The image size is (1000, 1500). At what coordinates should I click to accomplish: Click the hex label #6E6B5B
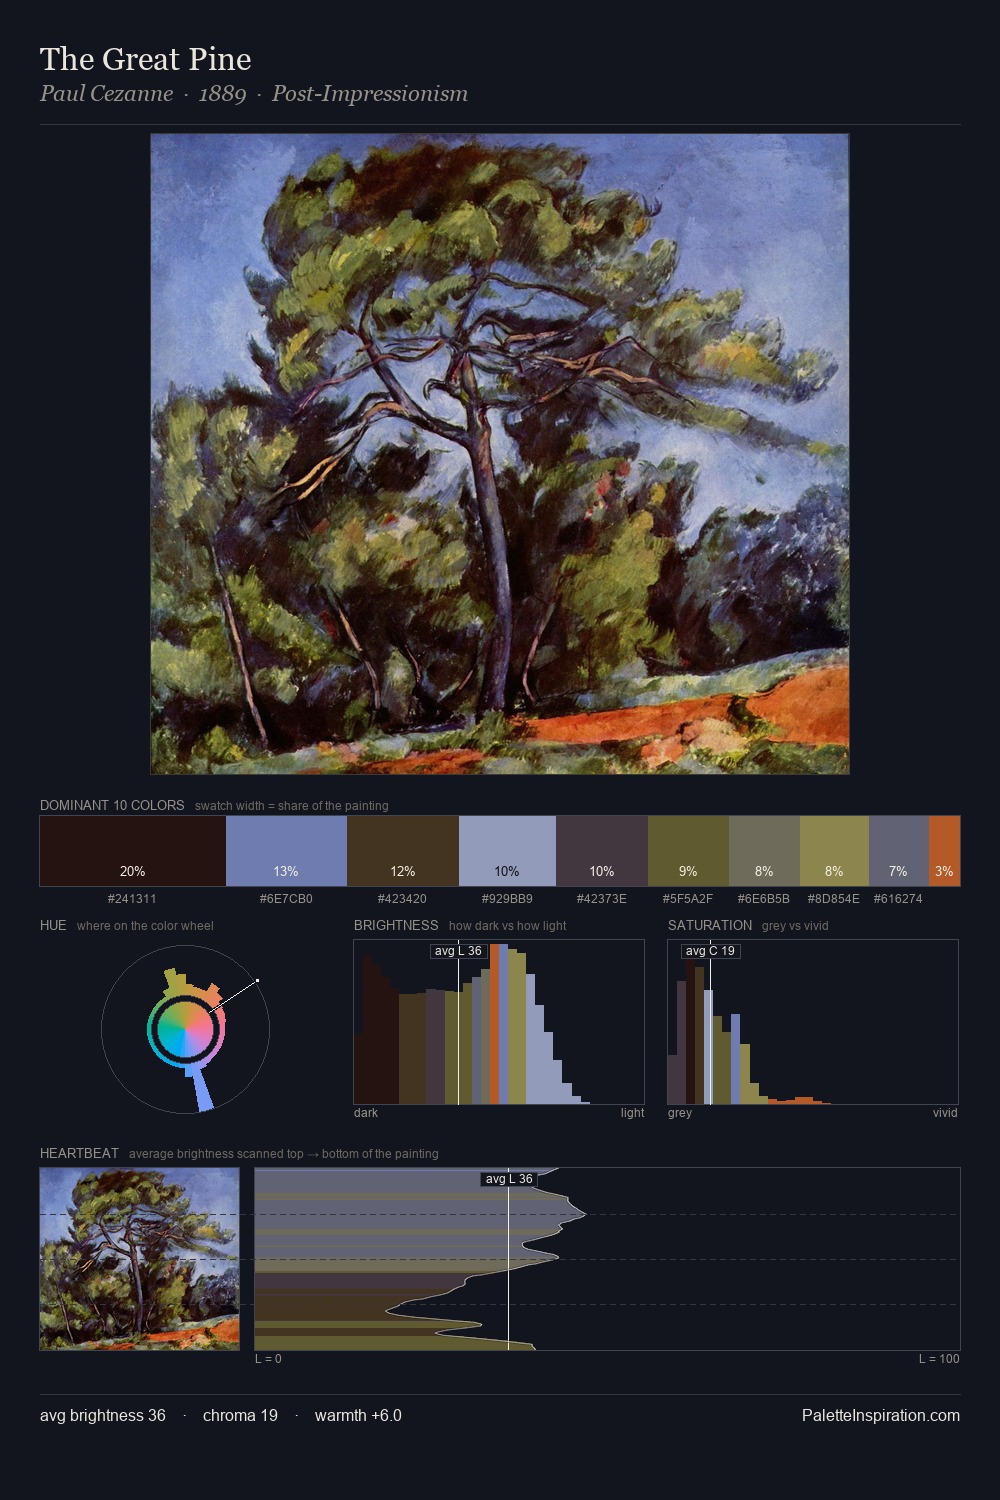point(764,899)
